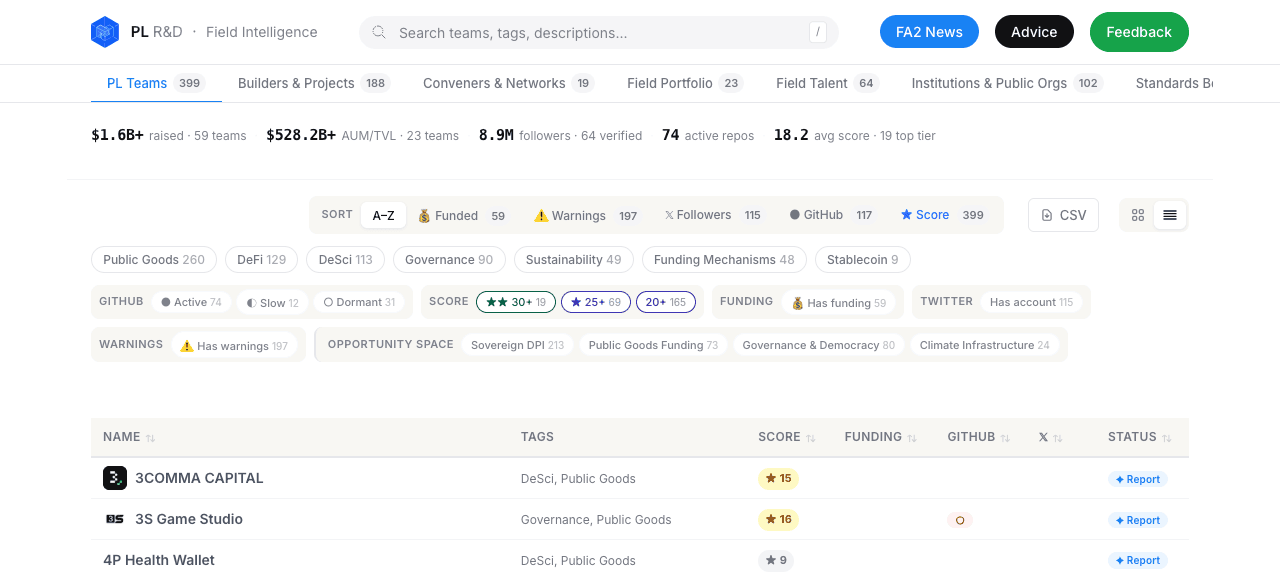
Task: Switch to grid view layout
Action: 1138,215
